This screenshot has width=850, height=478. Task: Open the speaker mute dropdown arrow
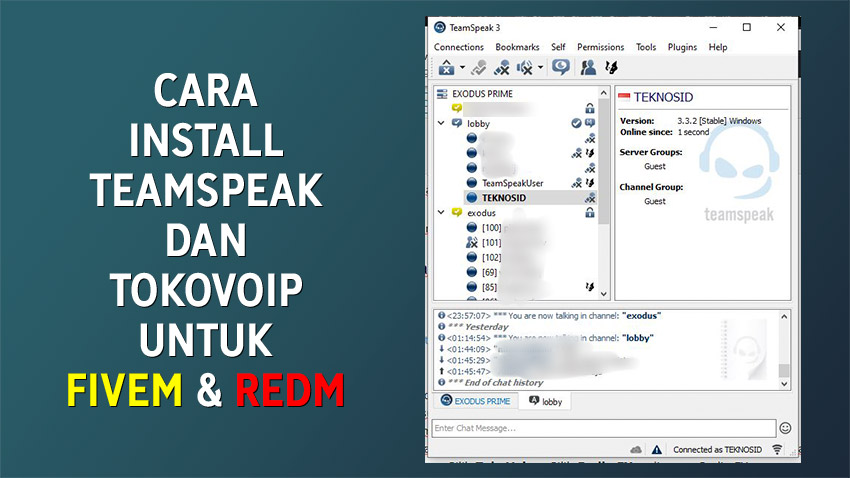(x=540, y=68)
